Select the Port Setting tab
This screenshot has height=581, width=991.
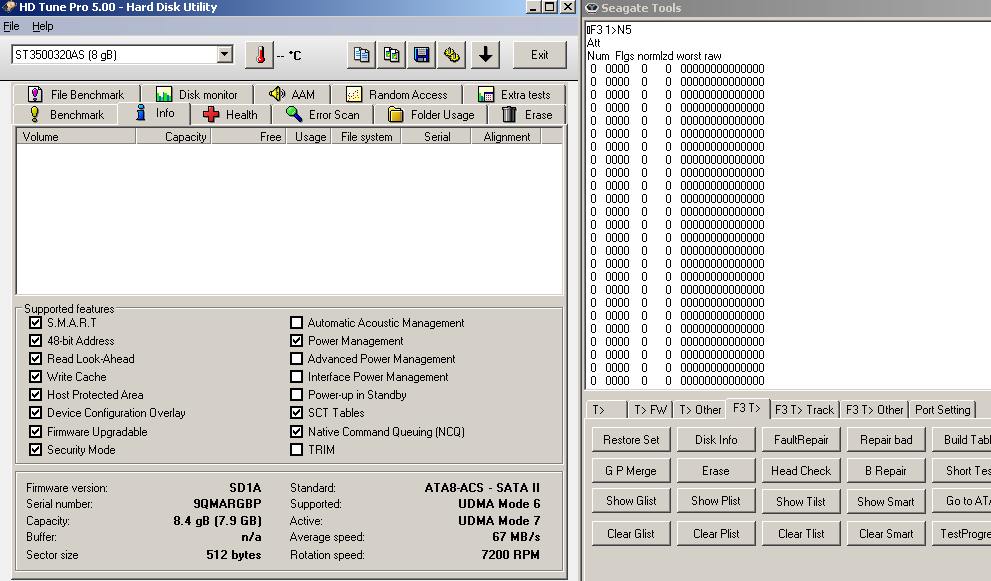tap(942, 410)
